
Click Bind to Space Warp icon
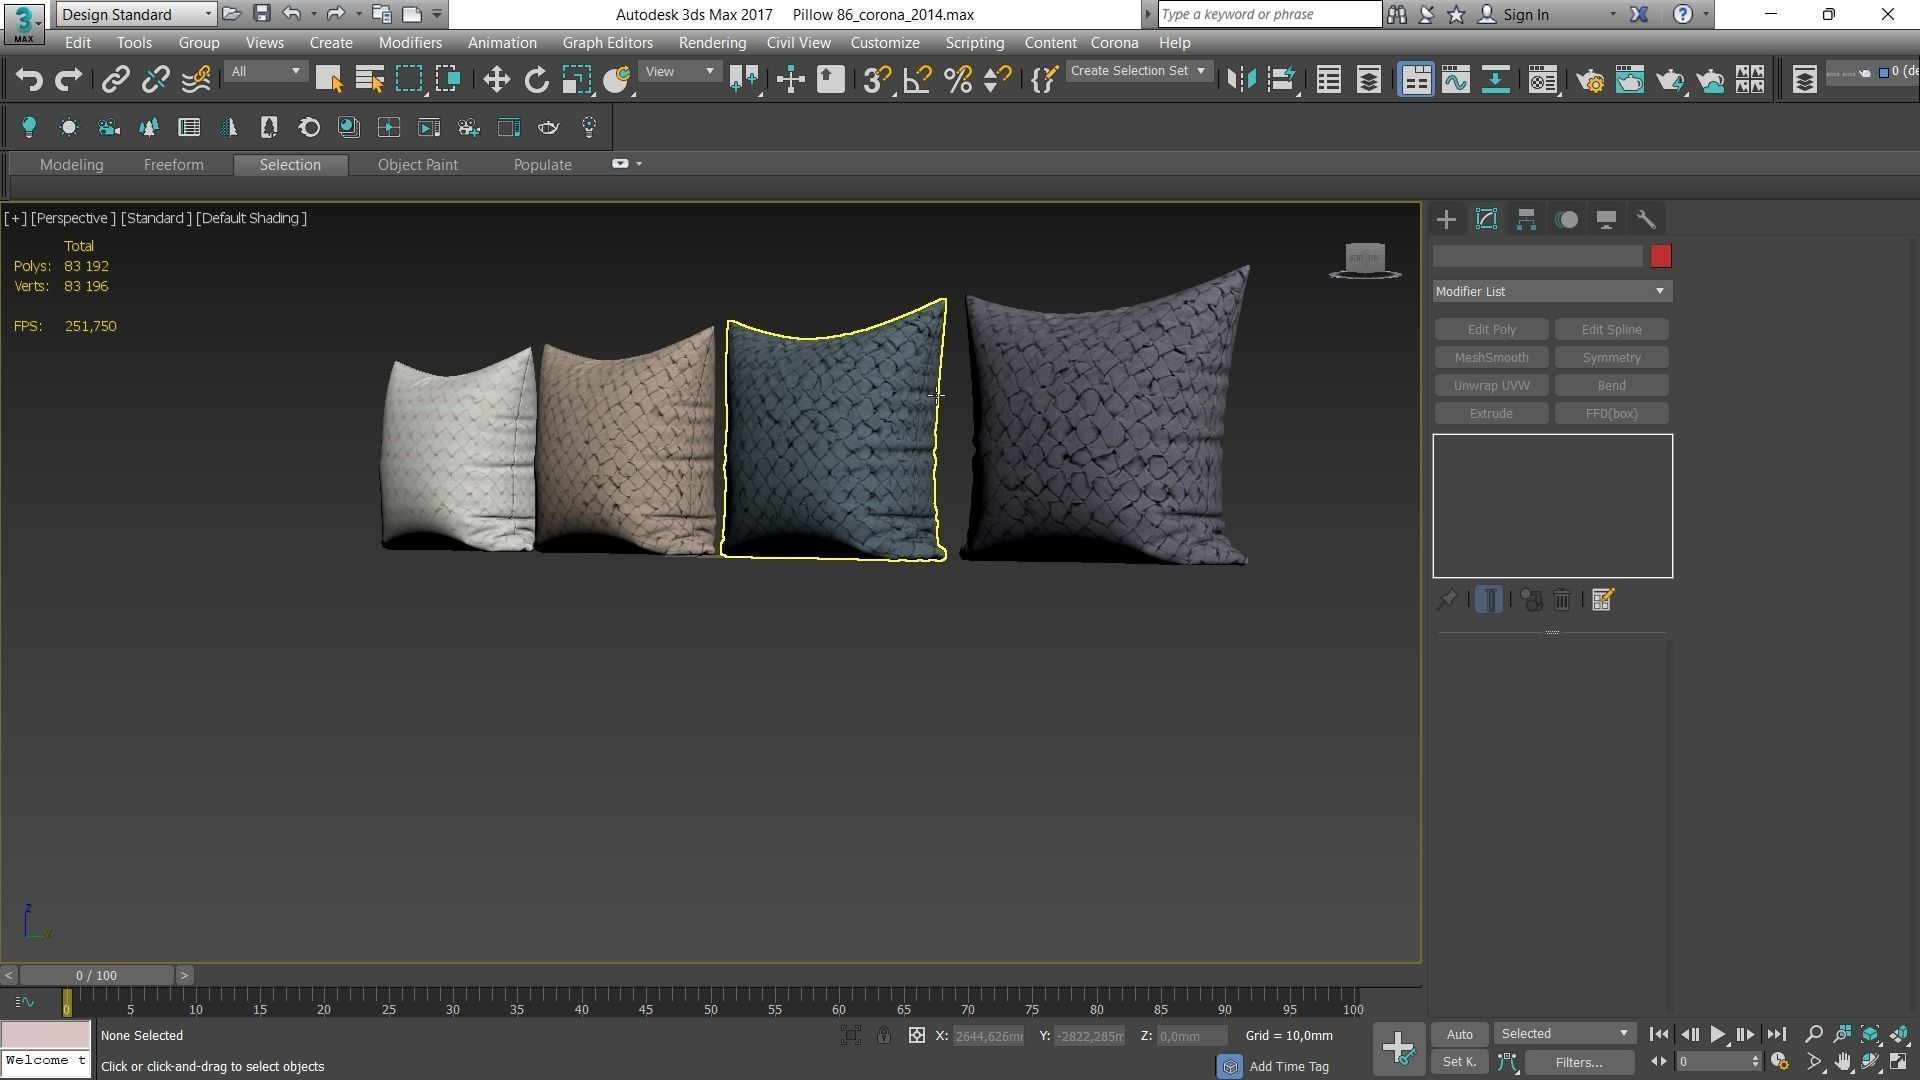tap(196, 79)
